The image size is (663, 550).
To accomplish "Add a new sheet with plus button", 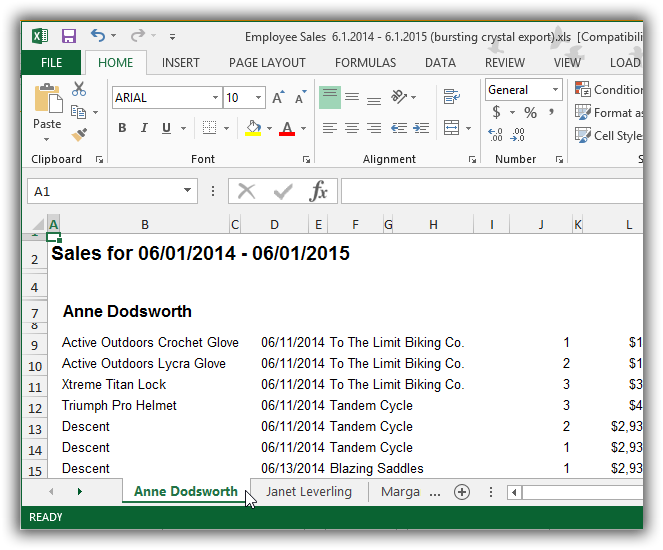I will [462, 492].
